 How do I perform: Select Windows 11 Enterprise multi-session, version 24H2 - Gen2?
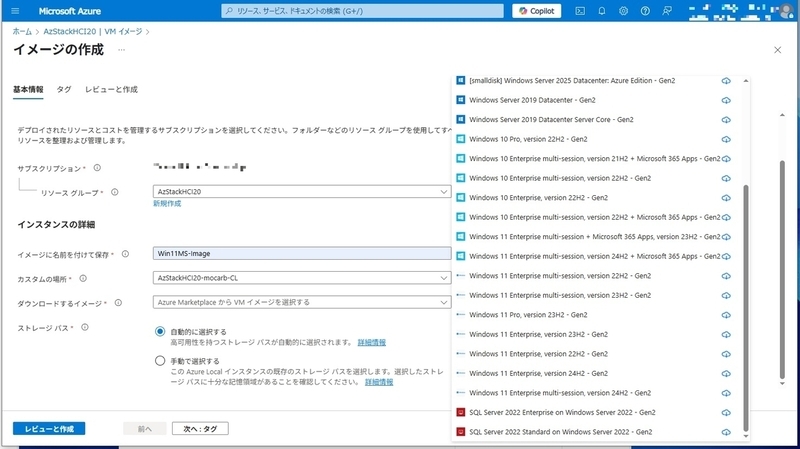[560, 393]
